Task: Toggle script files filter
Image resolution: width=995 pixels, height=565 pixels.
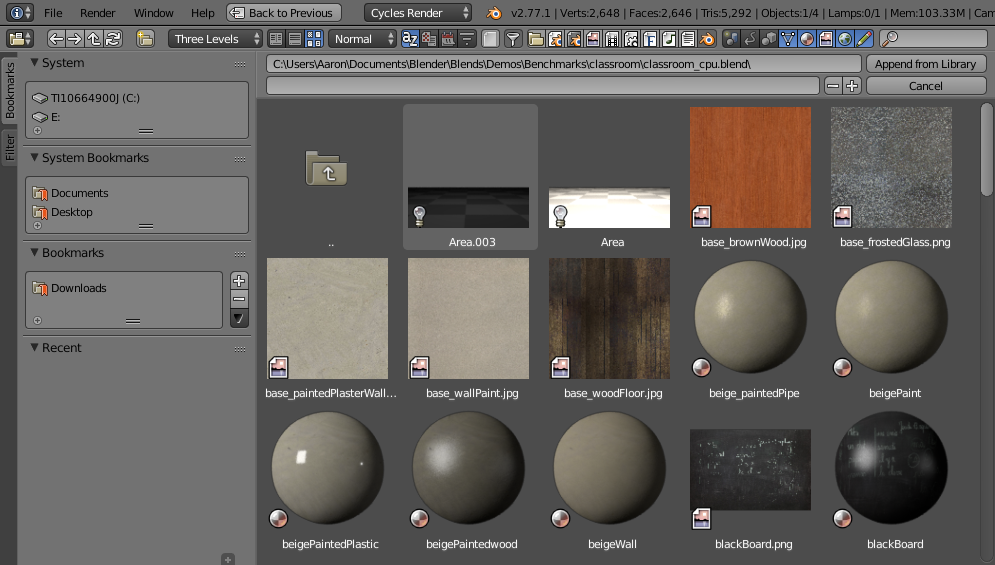Action: pyautogui.click(x=631, y=39)
